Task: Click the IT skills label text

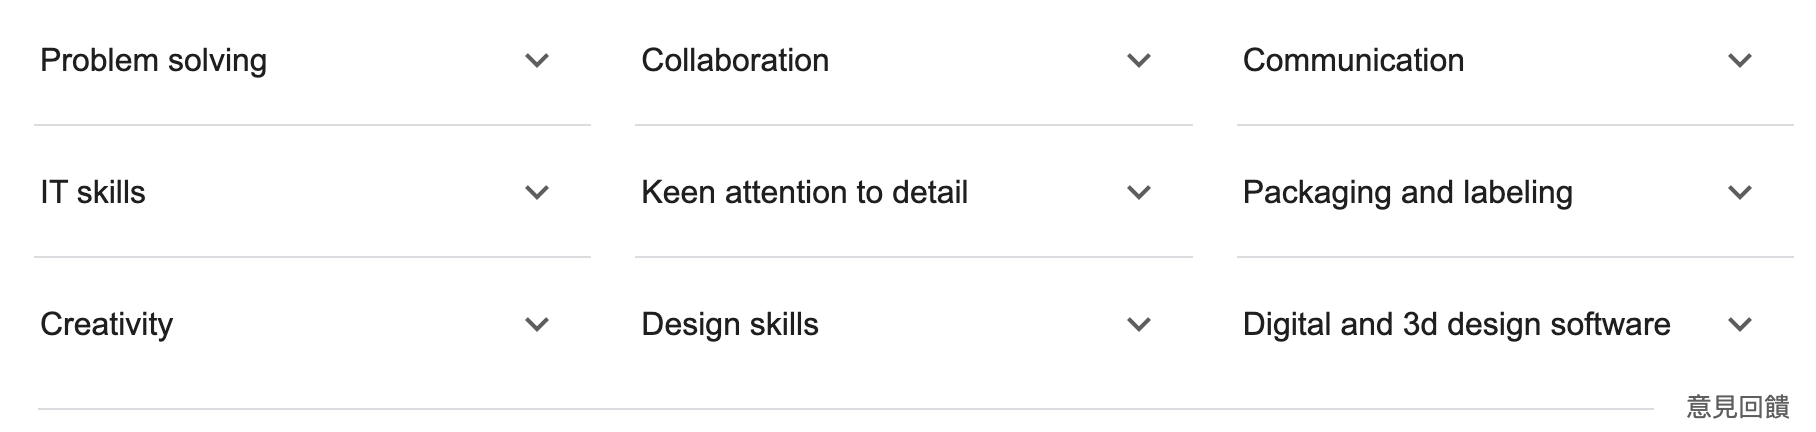Action: [93, 193]
